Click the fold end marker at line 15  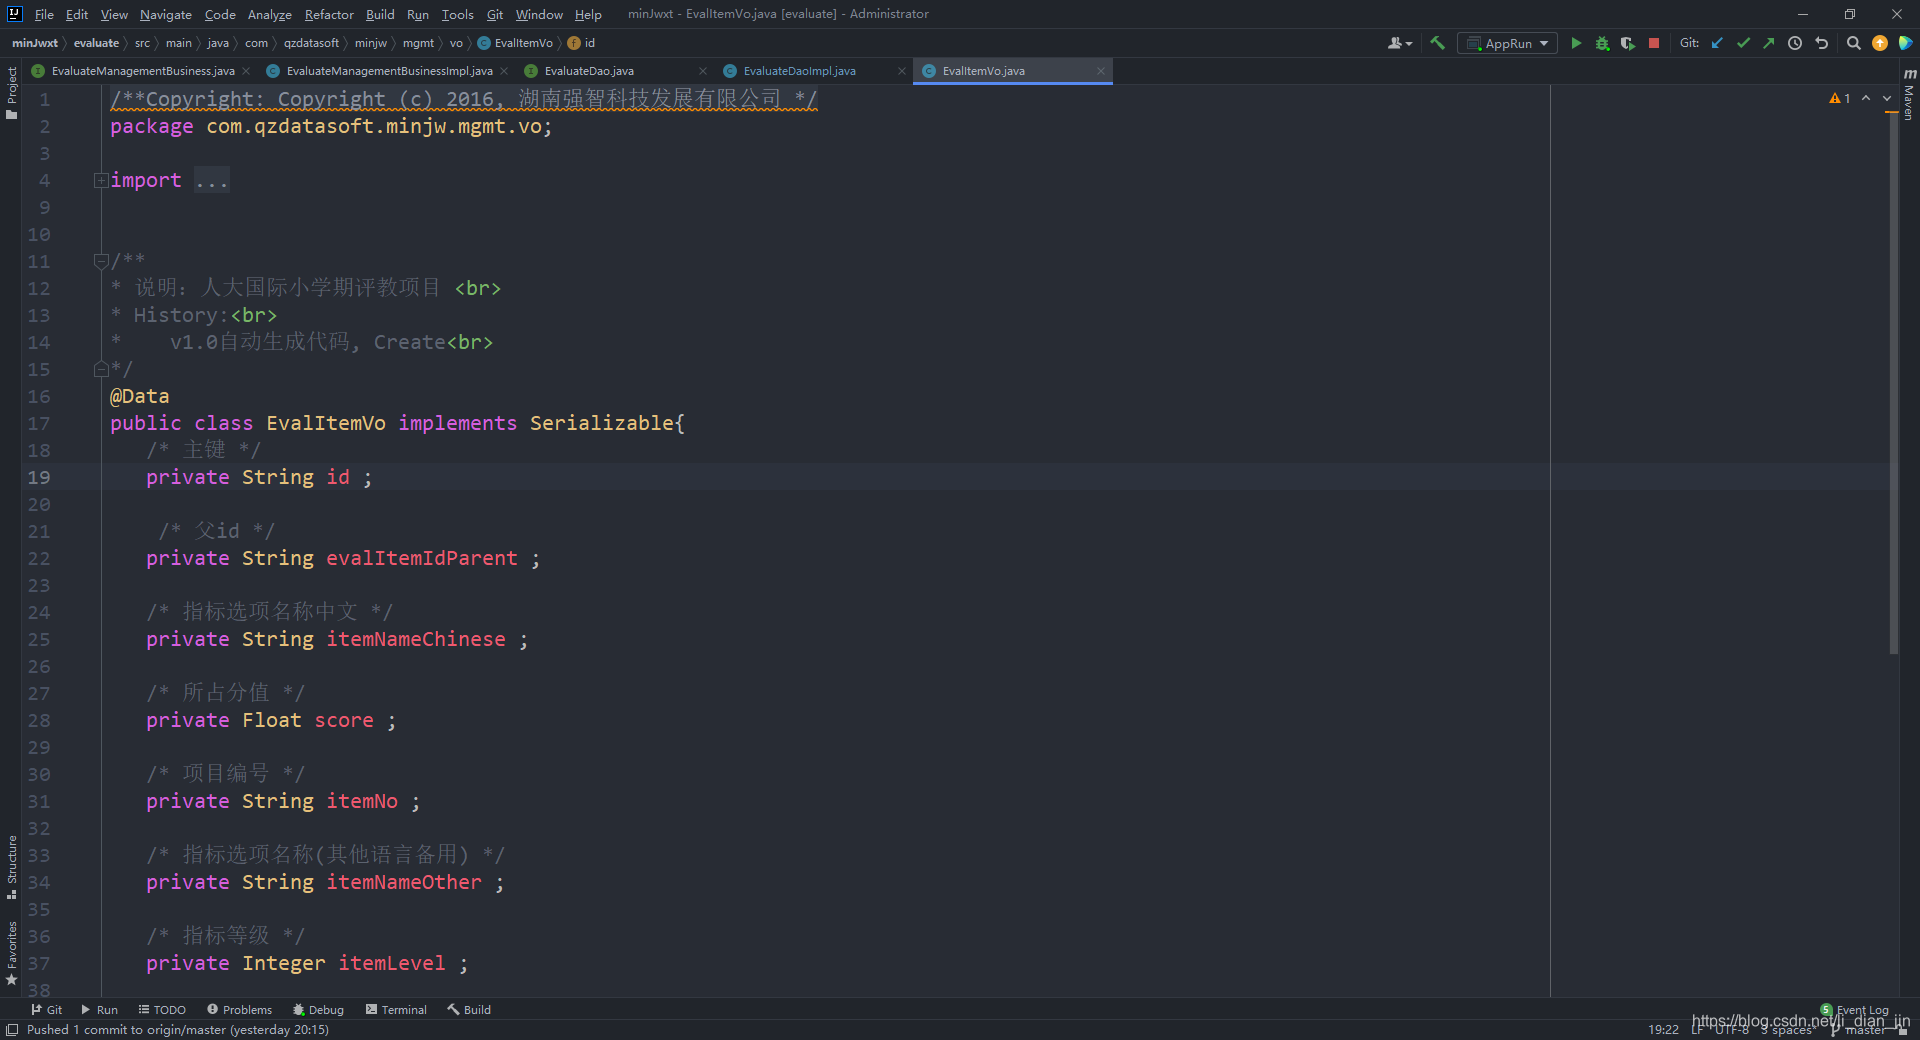click(101, 369)
